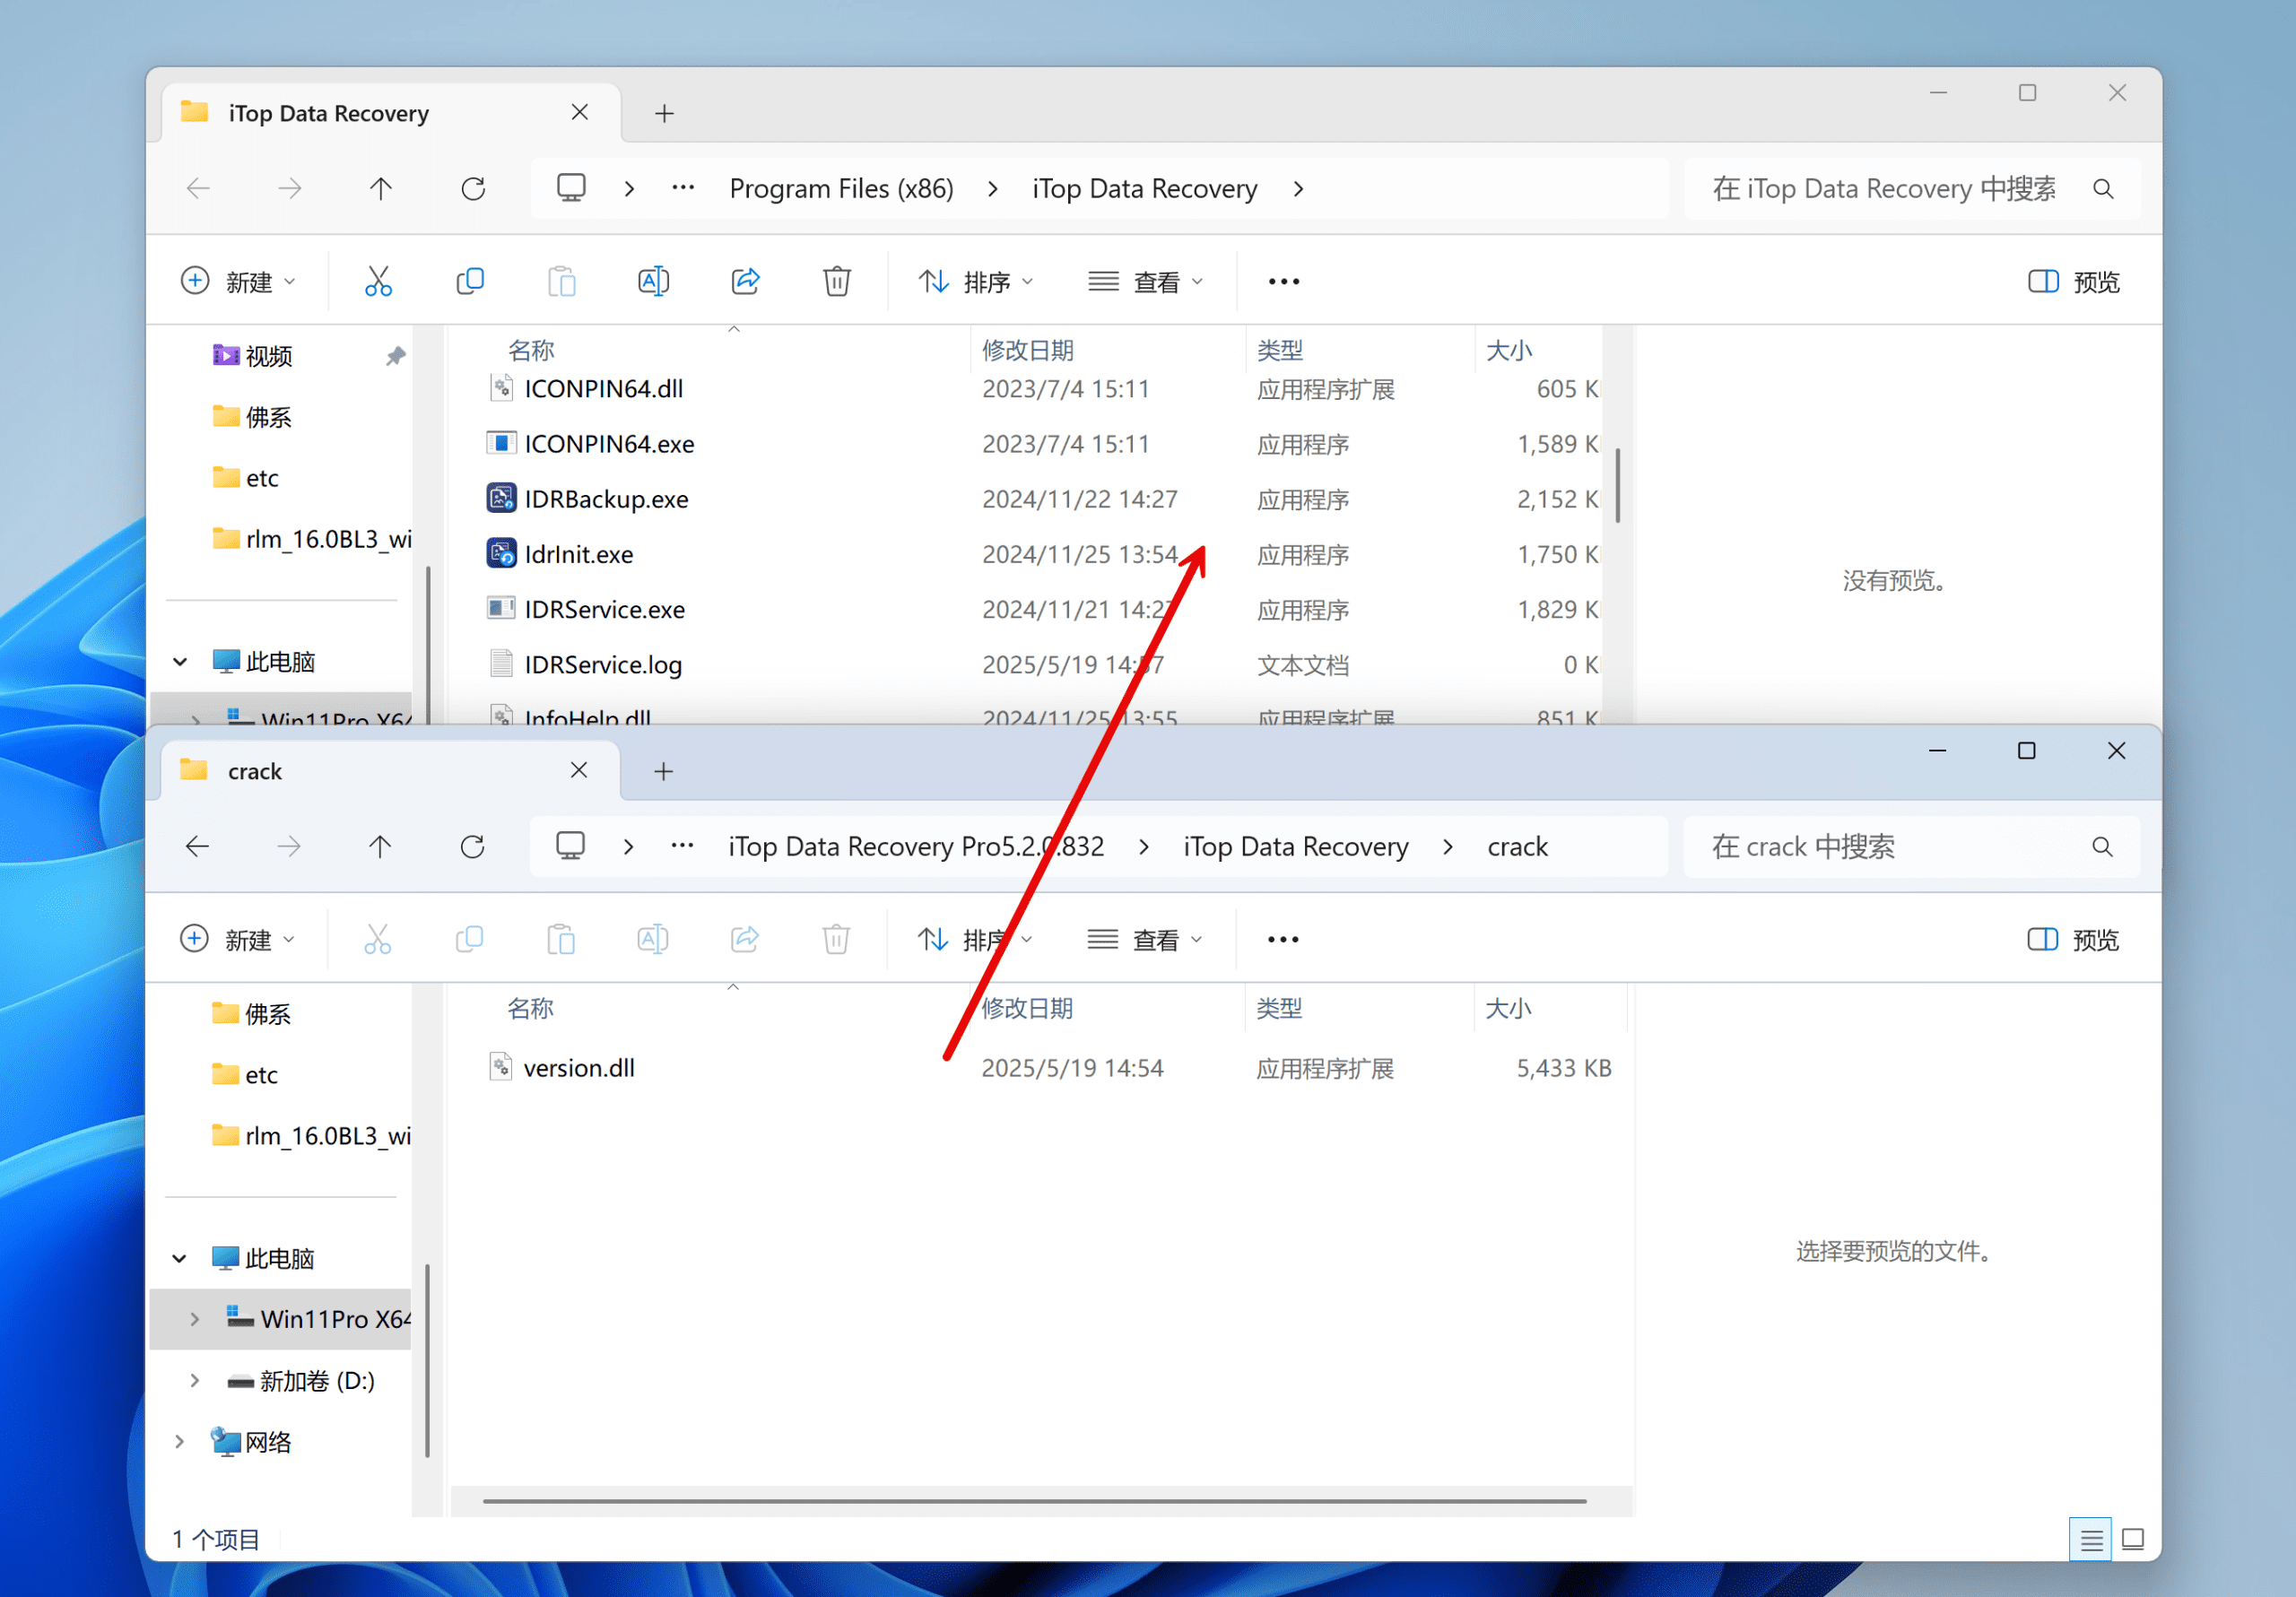Switch to details view in status bar

click(2090, 1539)
